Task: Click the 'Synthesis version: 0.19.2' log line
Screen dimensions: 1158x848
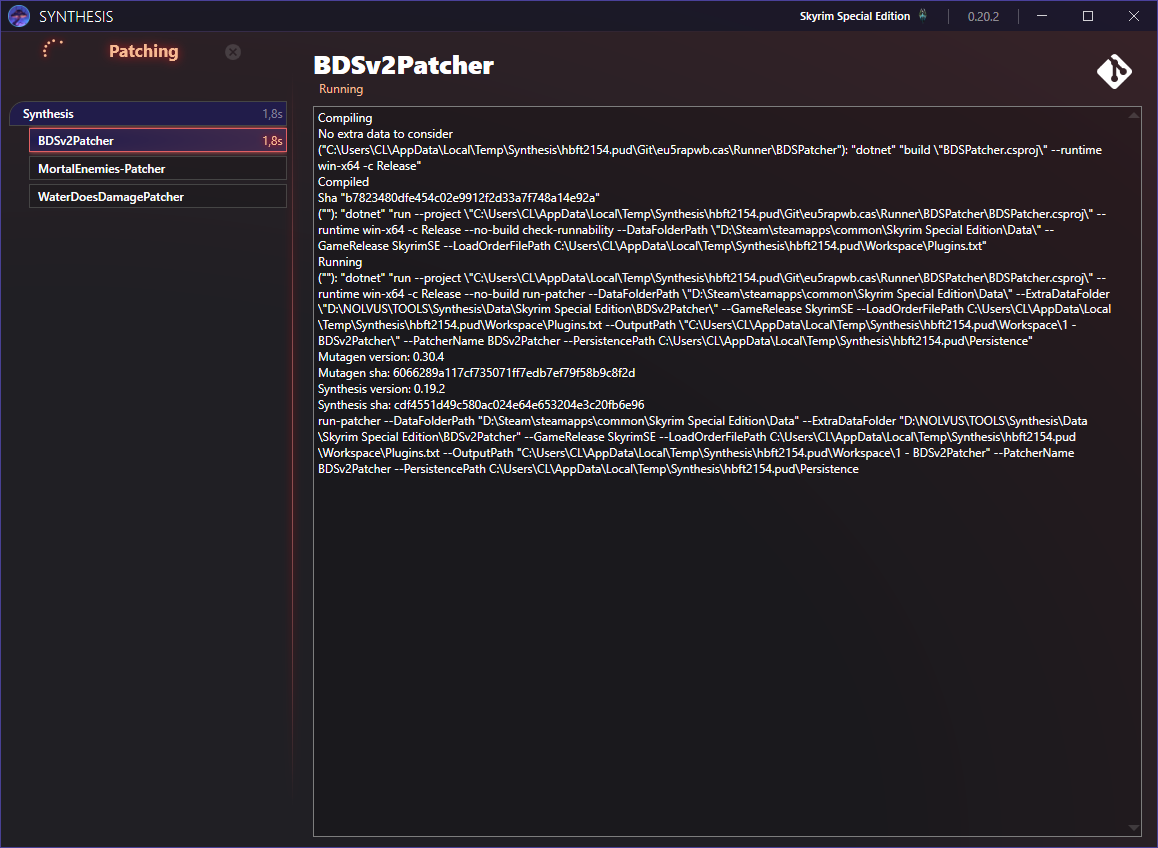Action: pos(381,389)
